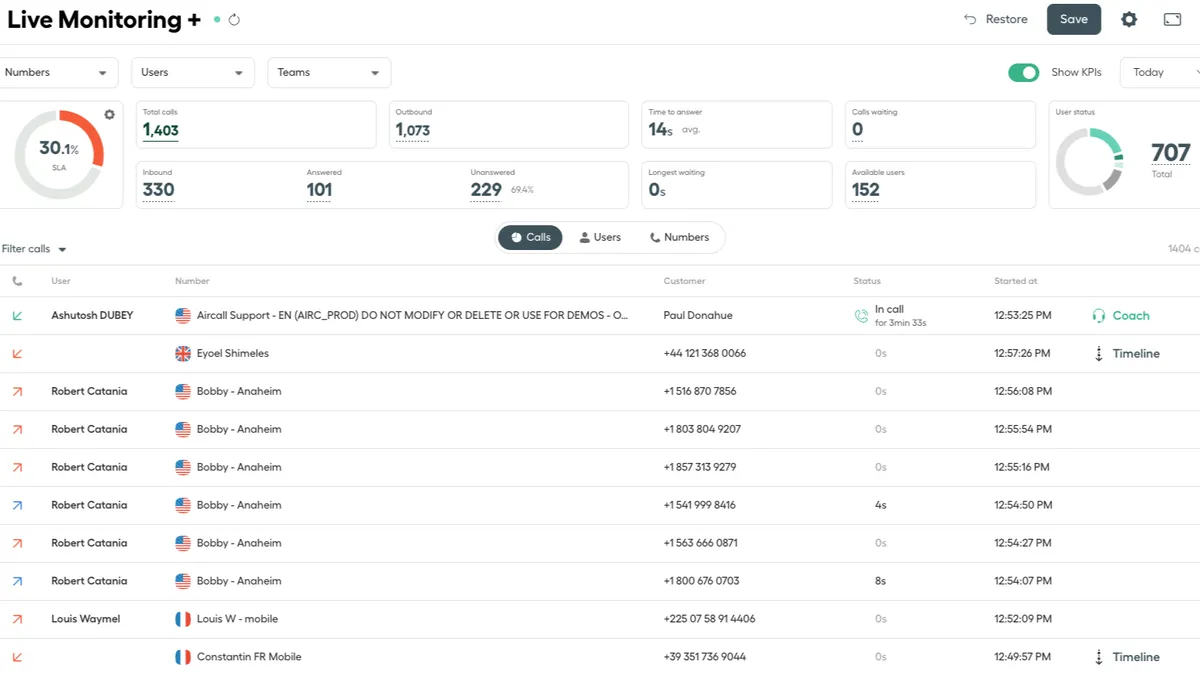
Task: Click the Outbound value 1,073
Action: click(412, 130)
